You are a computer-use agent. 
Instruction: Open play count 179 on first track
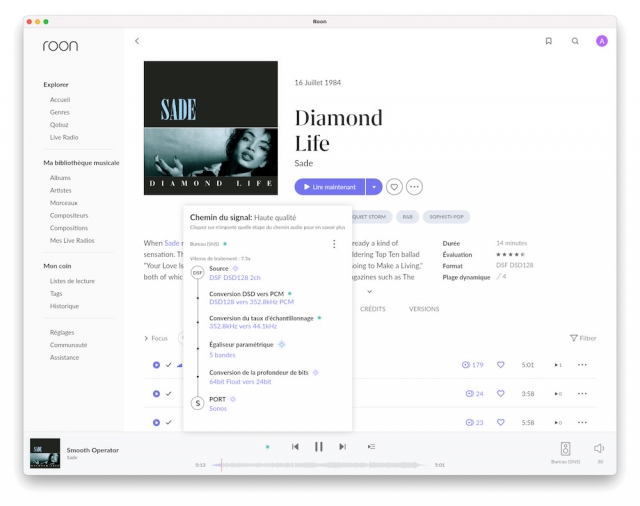(x=473, y=365)
